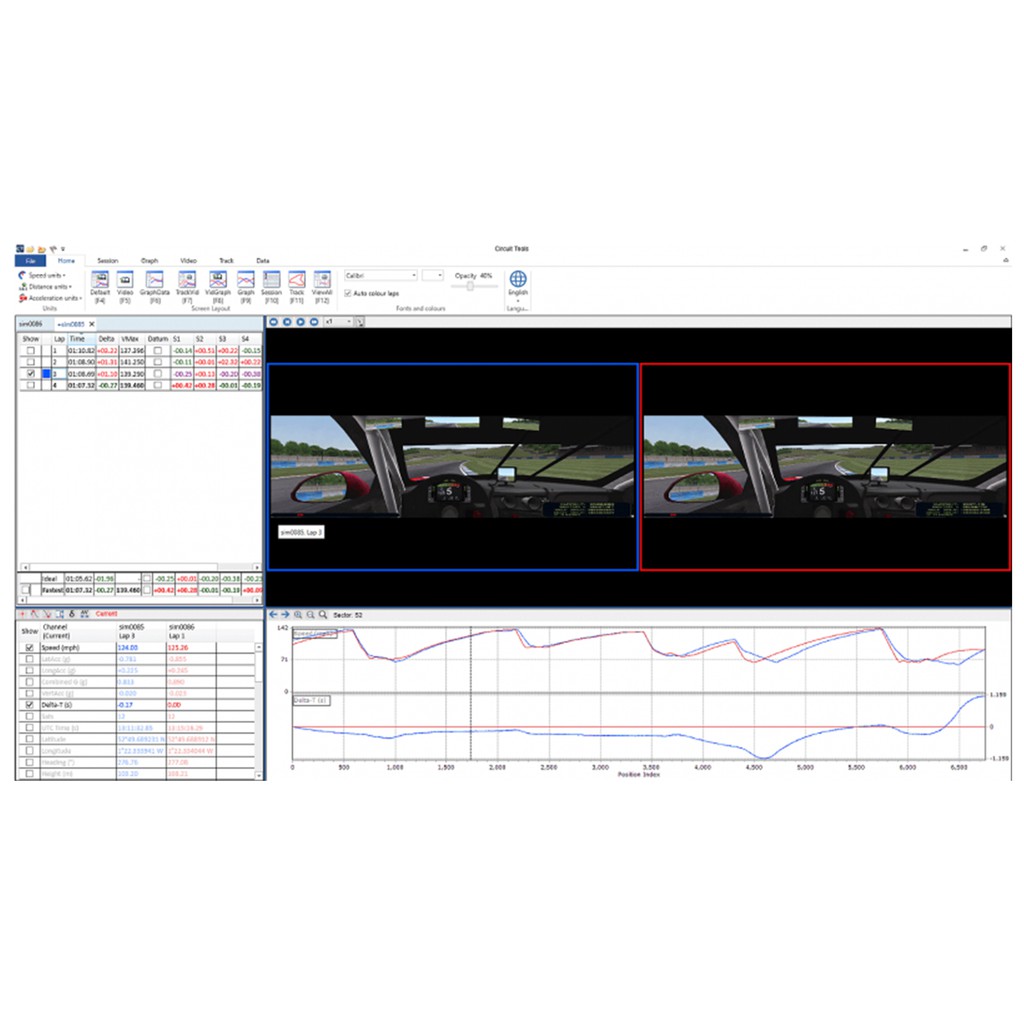Sort laps by the Time column header
The image size is (1024, 1024).
pyautogui.click(x=82, y=339)
